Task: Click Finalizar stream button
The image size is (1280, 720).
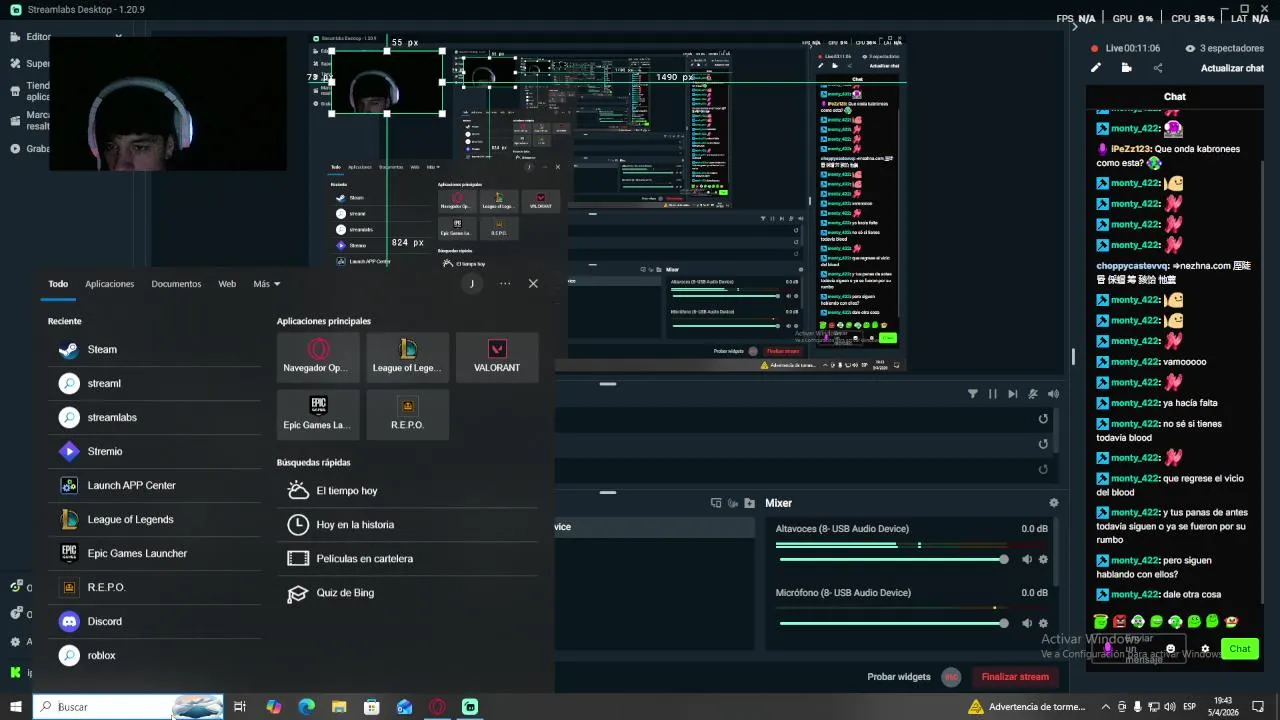Action: click(1015, 677)
